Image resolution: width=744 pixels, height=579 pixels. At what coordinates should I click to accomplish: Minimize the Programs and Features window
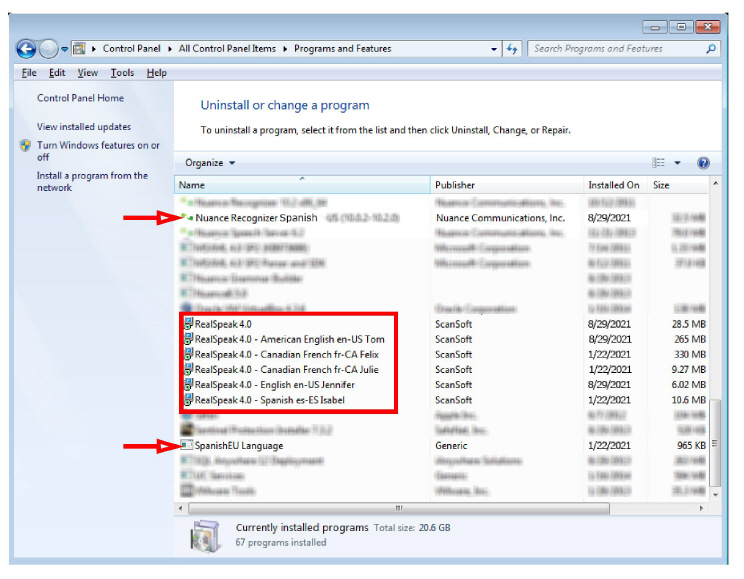point(655,28)
